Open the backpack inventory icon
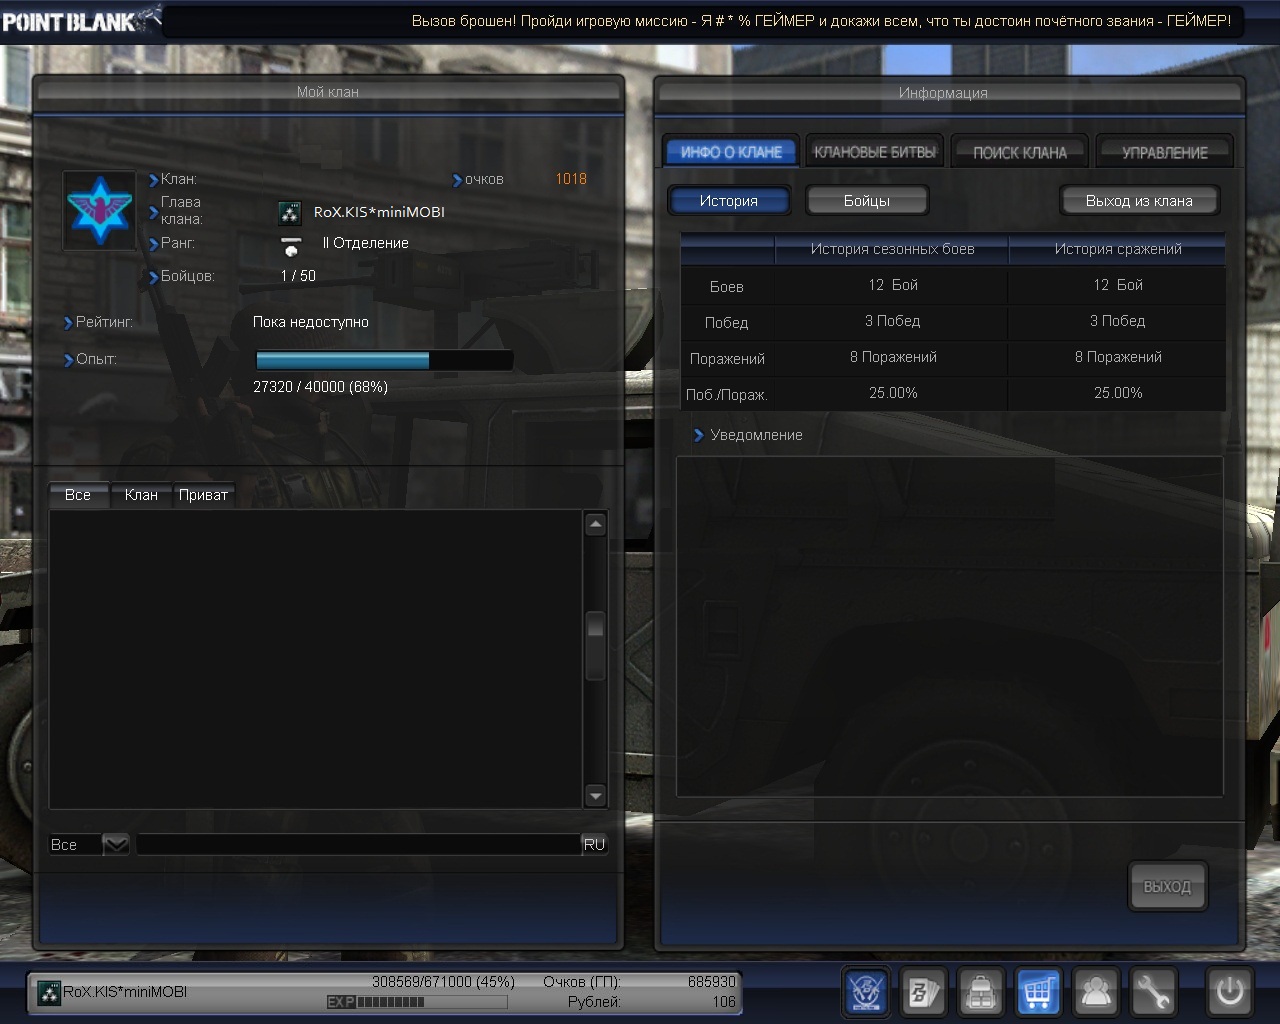Image resolution: width=1280 pixels, height=1024 pixels. pos(981,992)
